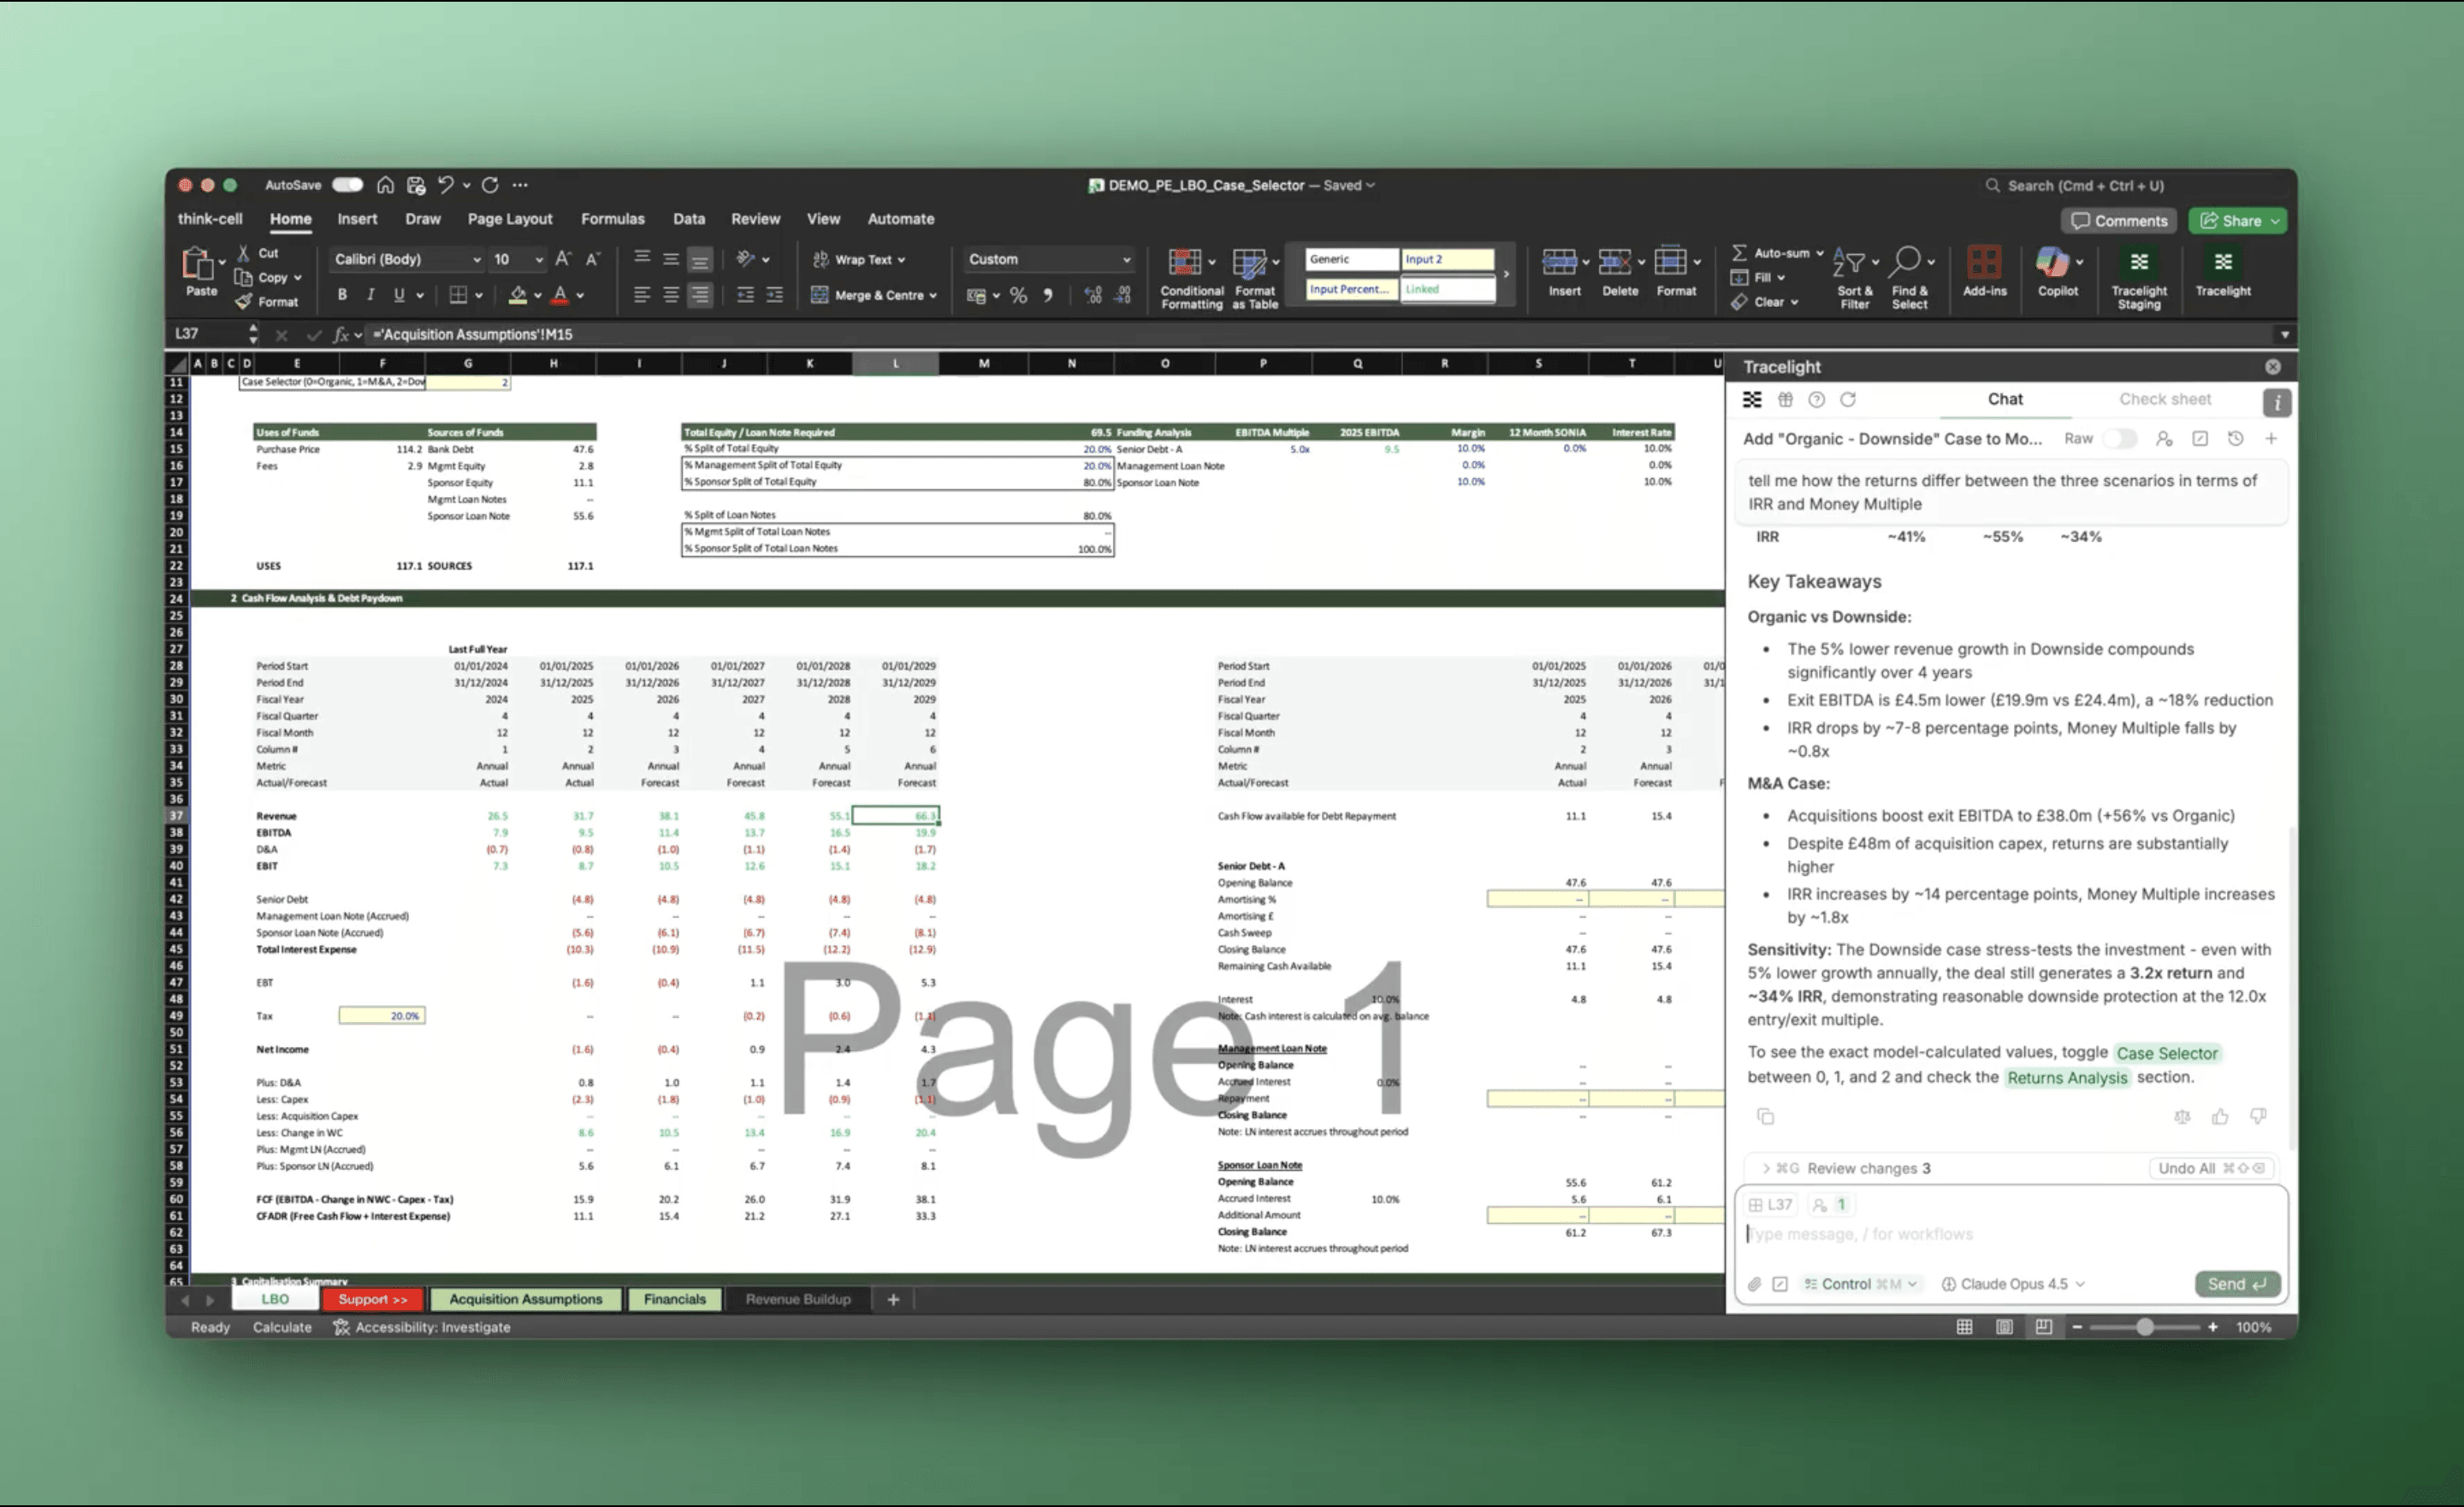2464x1507 pixels.
Task: Click the thumbs up icon under the response
Action: coord(2219,1117)
